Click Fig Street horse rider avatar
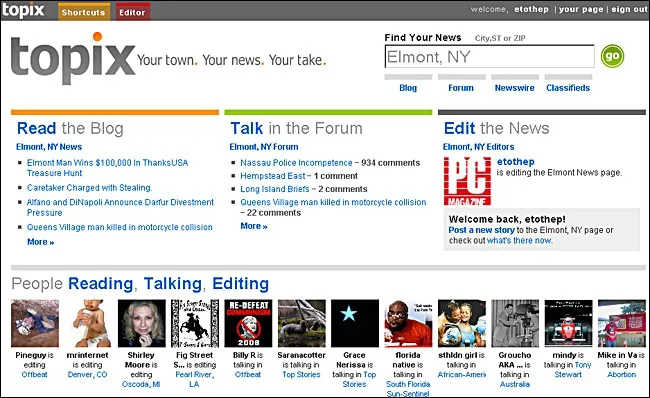The height and width of the screenshot is (398, 650). point(195,323)
